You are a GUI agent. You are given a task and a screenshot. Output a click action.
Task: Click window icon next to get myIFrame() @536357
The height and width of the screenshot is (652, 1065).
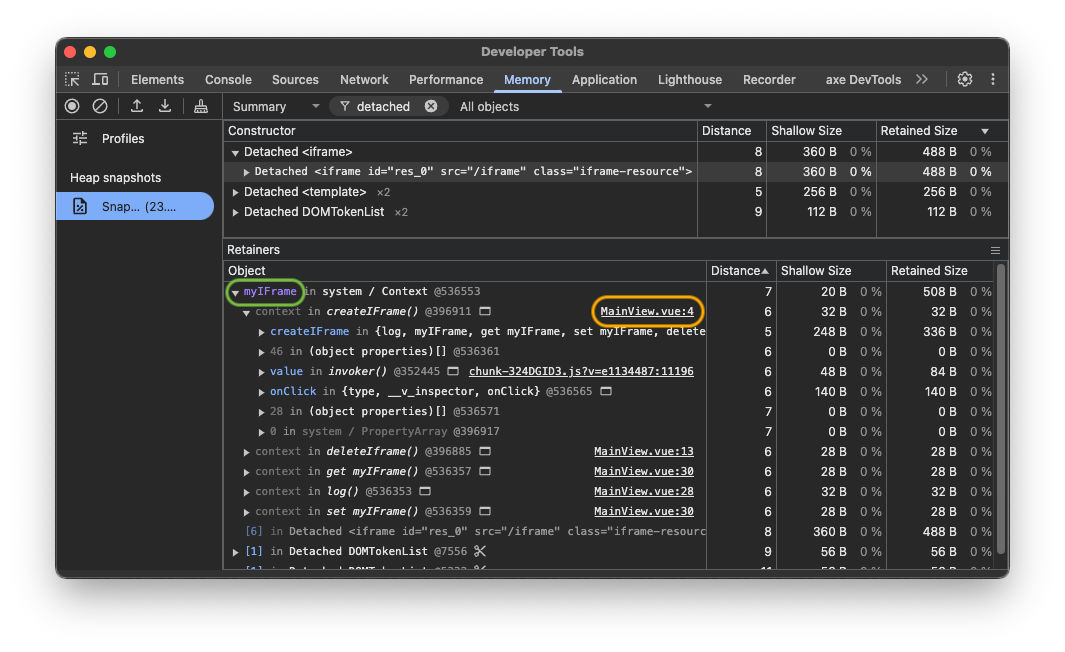(485, 471)
